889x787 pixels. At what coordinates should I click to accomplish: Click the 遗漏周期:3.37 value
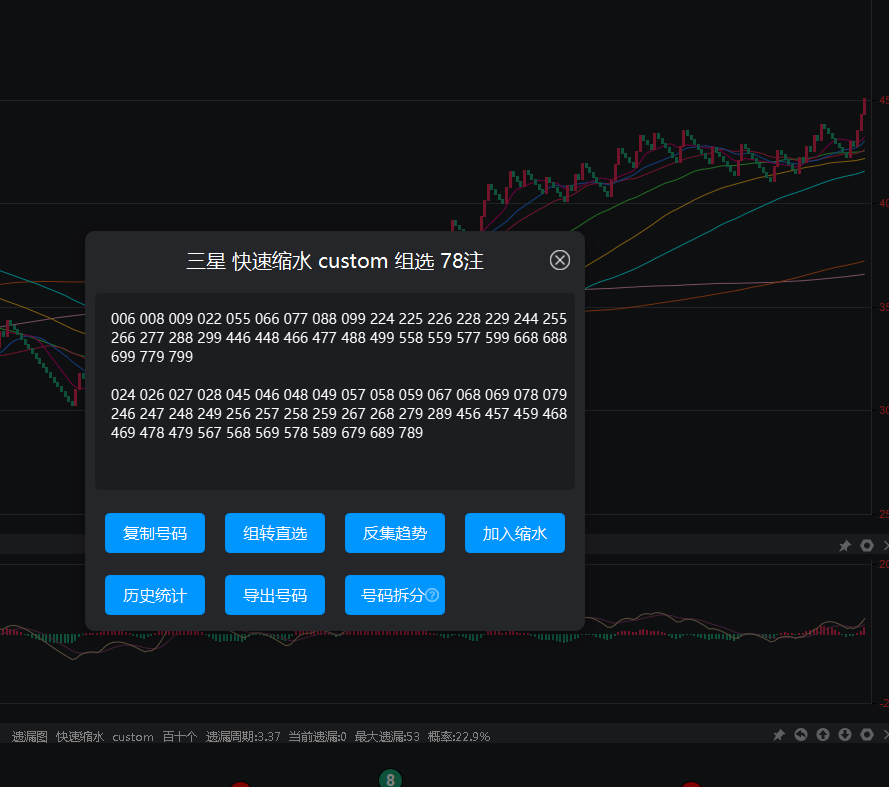[x=243, y=737]
